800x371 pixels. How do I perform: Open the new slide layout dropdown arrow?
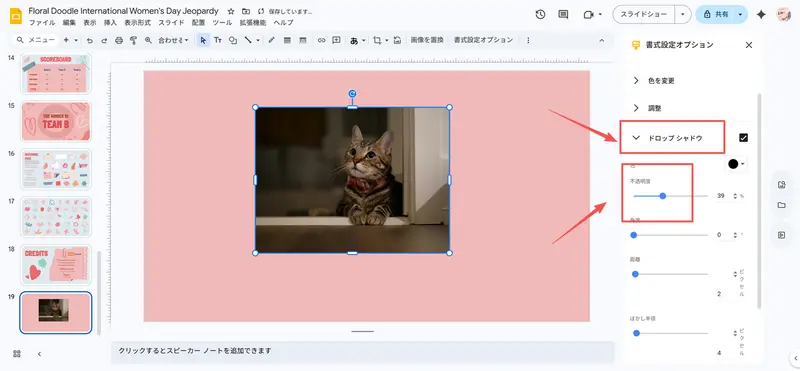(x=76, y=40)
